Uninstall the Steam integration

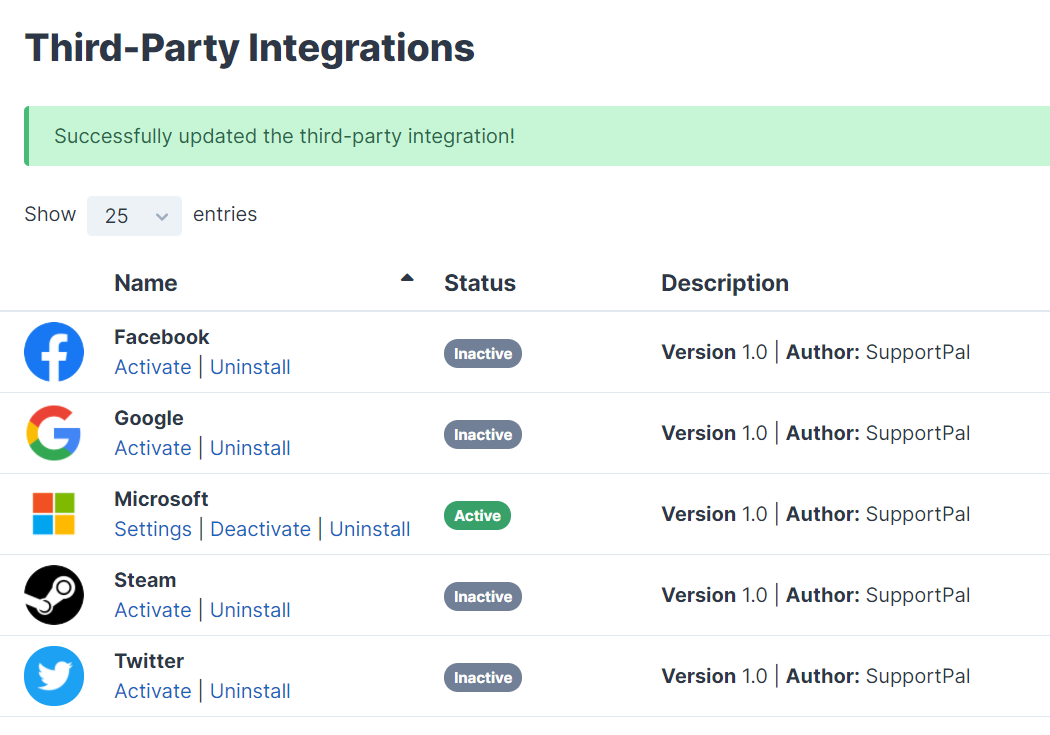coord(250,610)
